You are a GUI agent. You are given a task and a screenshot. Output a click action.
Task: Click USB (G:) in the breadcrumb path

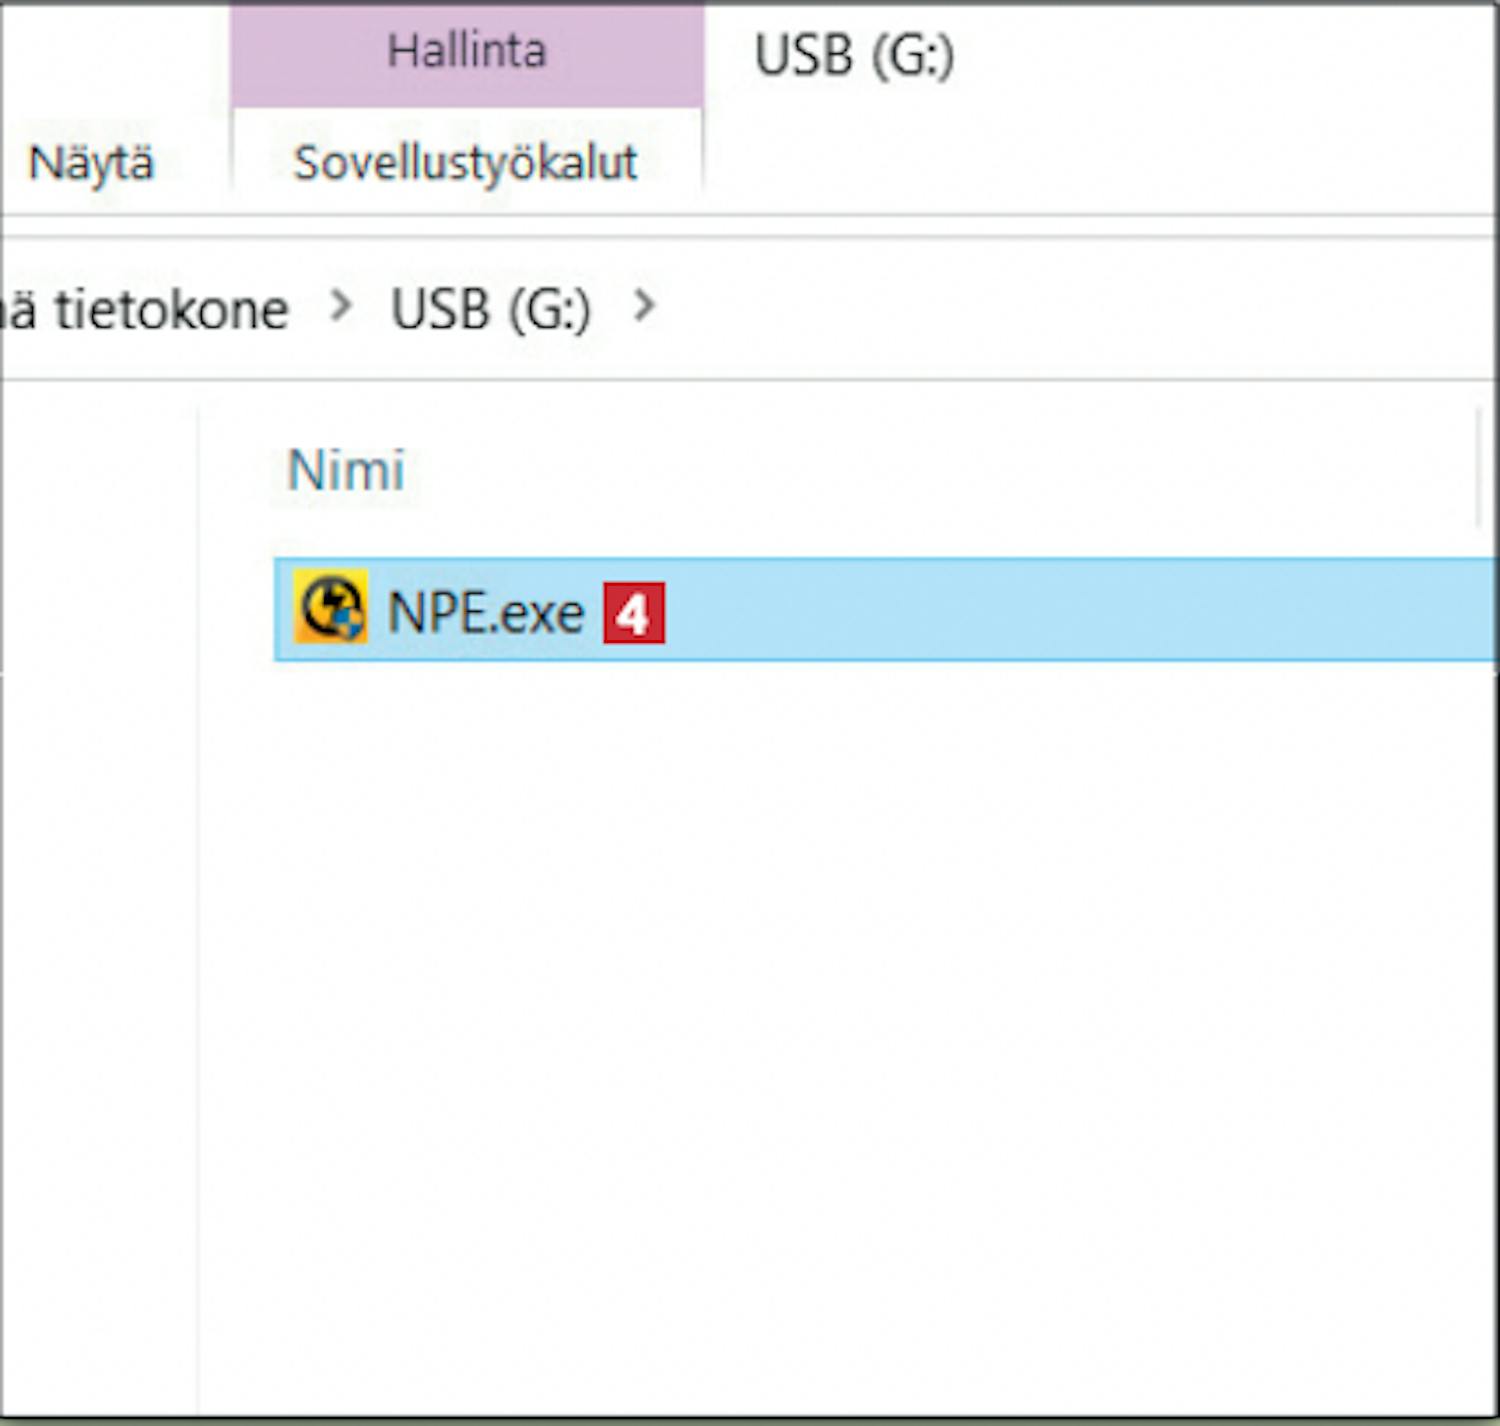pyautogui.click(x=490, y=310)
